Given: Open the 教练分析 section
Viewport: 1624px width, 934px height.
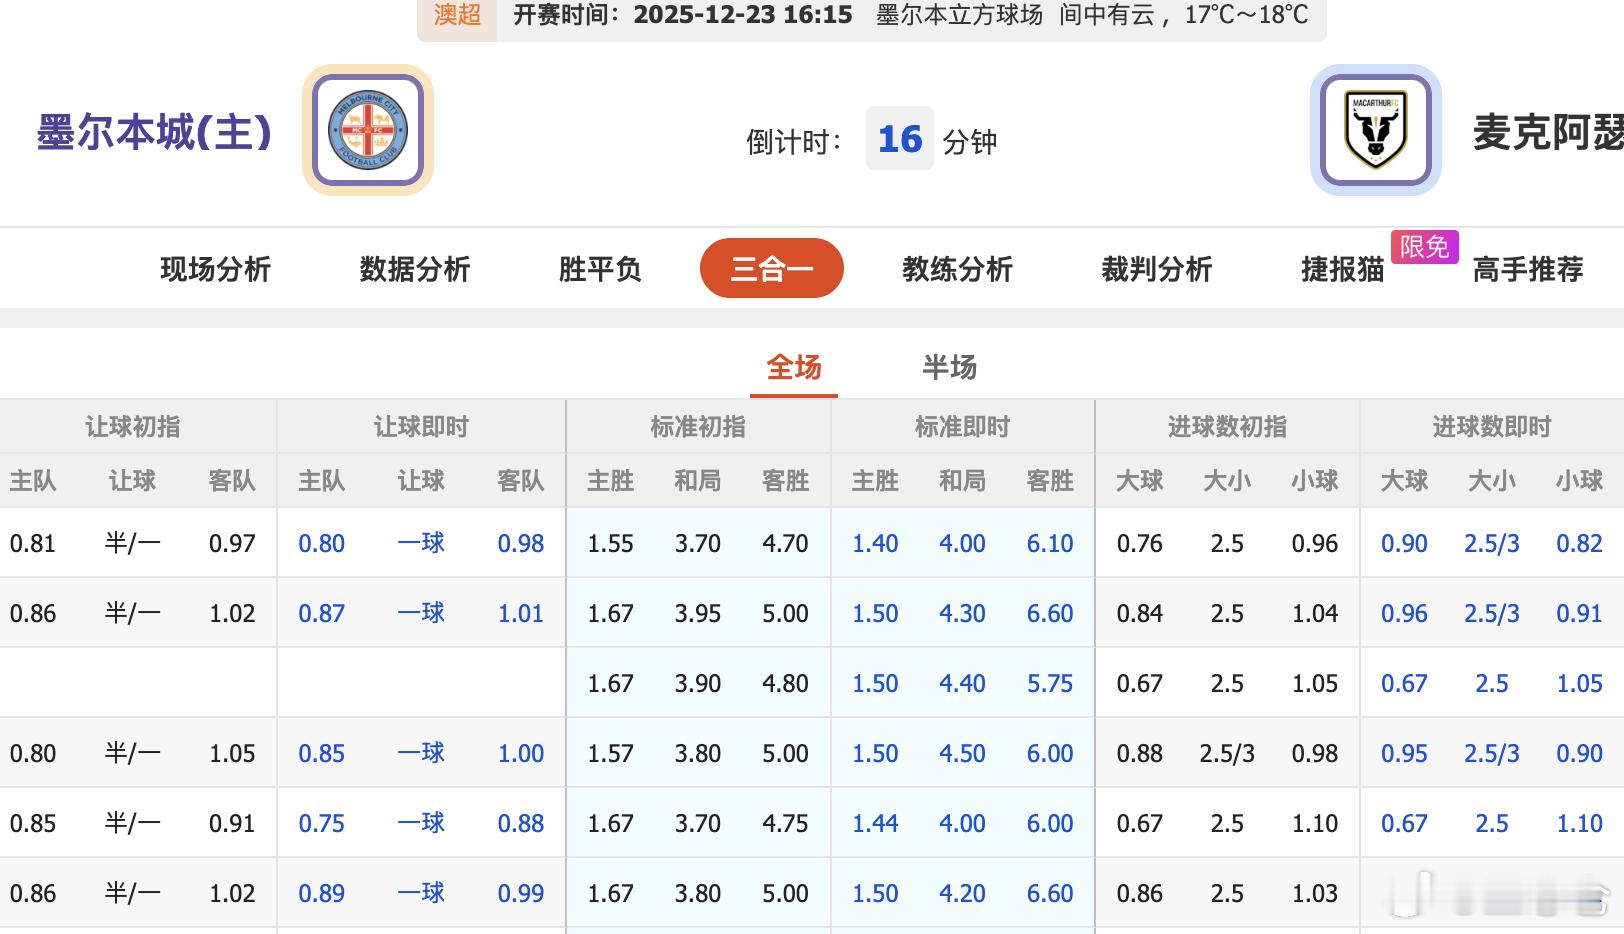Looking at the screenshot, I should (956, 268).
